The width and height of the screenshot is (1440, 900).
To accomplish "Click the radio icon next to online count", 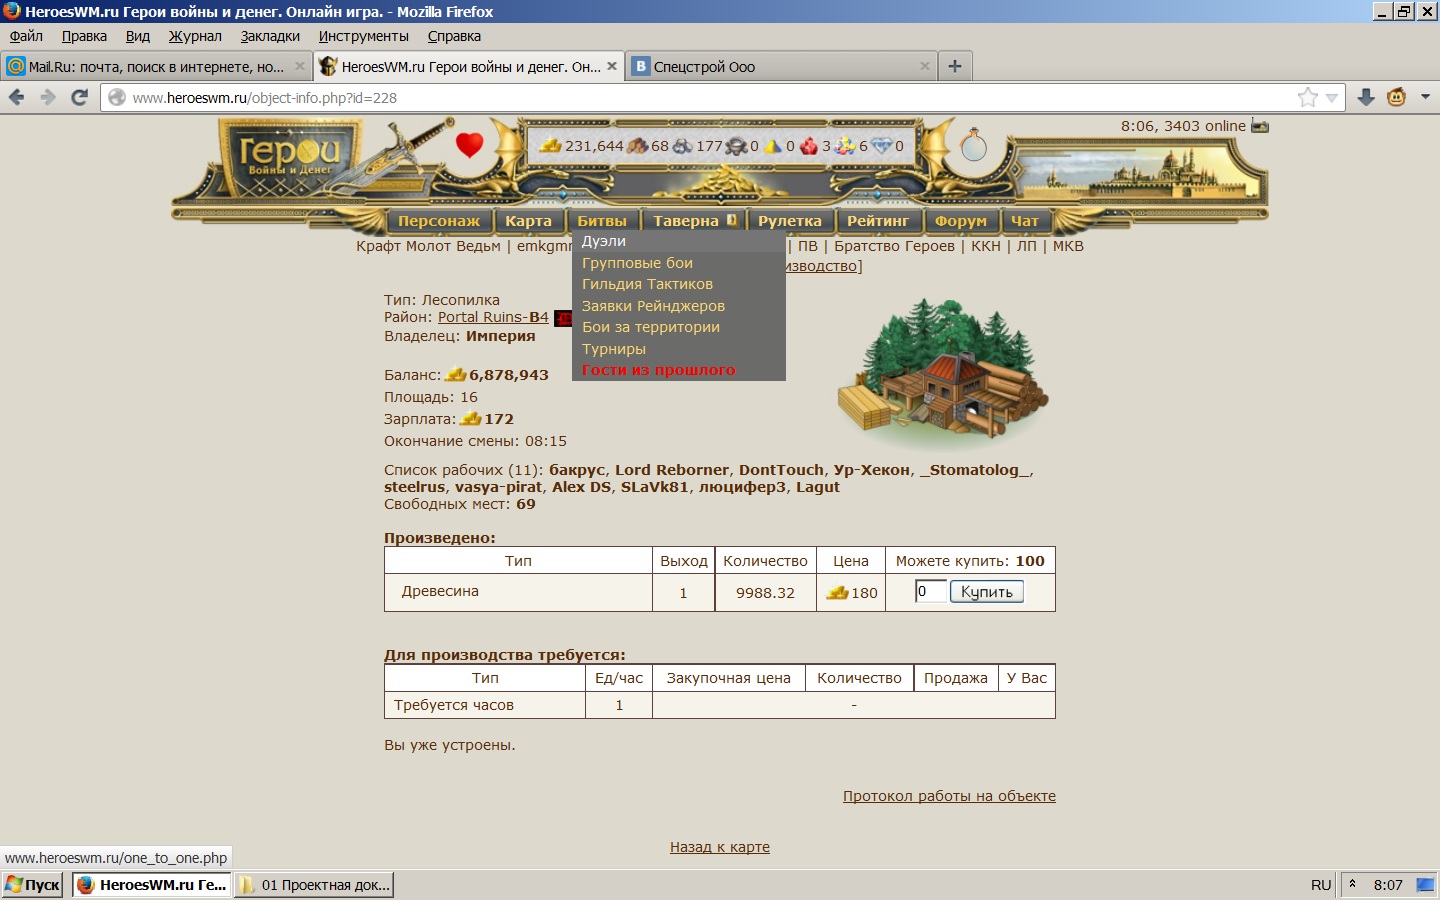I will [x=1260, y=126].
